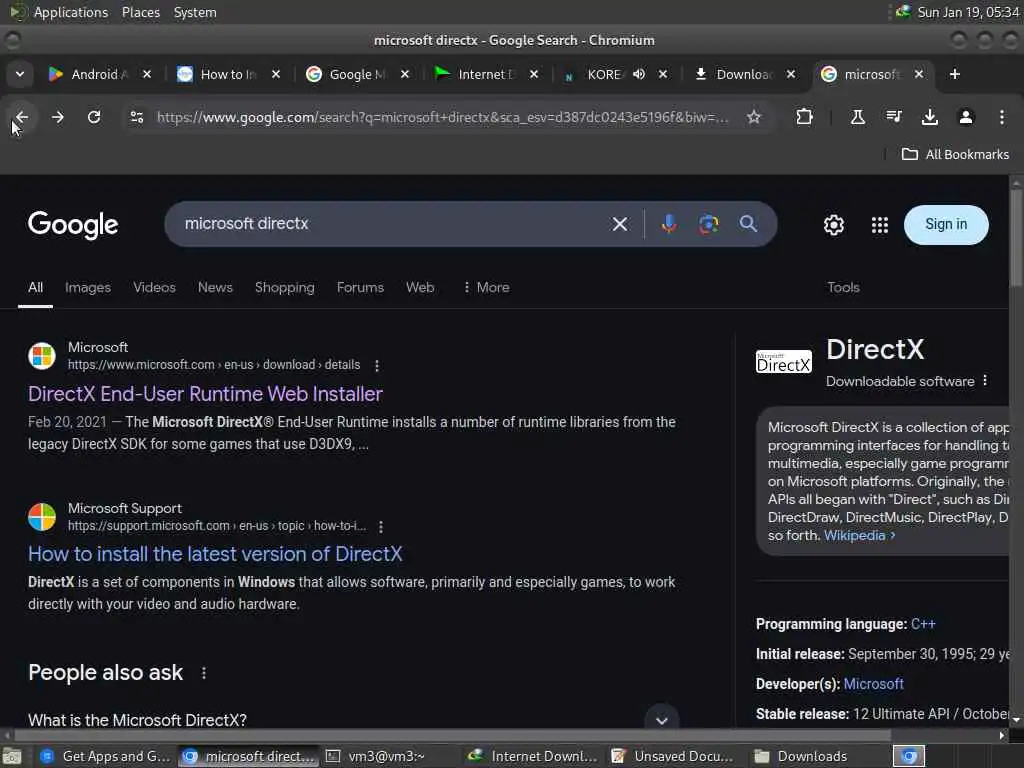Screen dimensions: 1024x768
Task: Open search Tools button
Action: (x=843, y=287)
